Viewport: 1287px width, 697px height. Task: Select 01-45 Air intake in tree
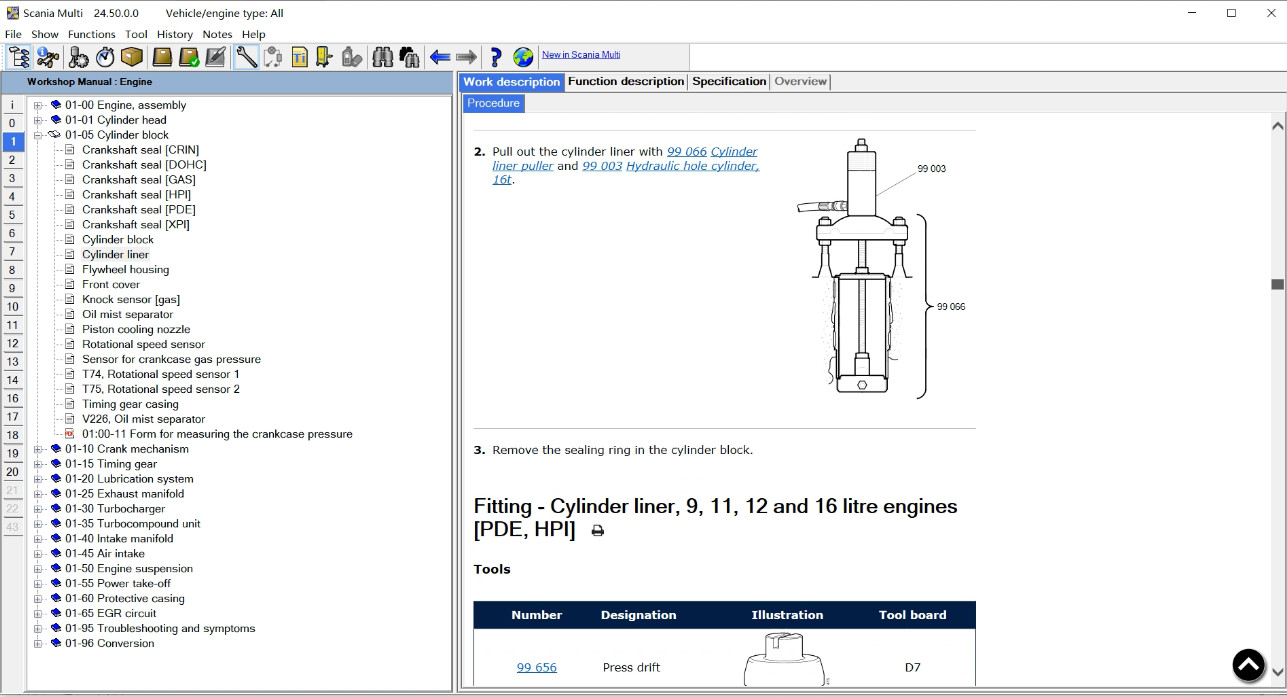[x=105, y=554]
